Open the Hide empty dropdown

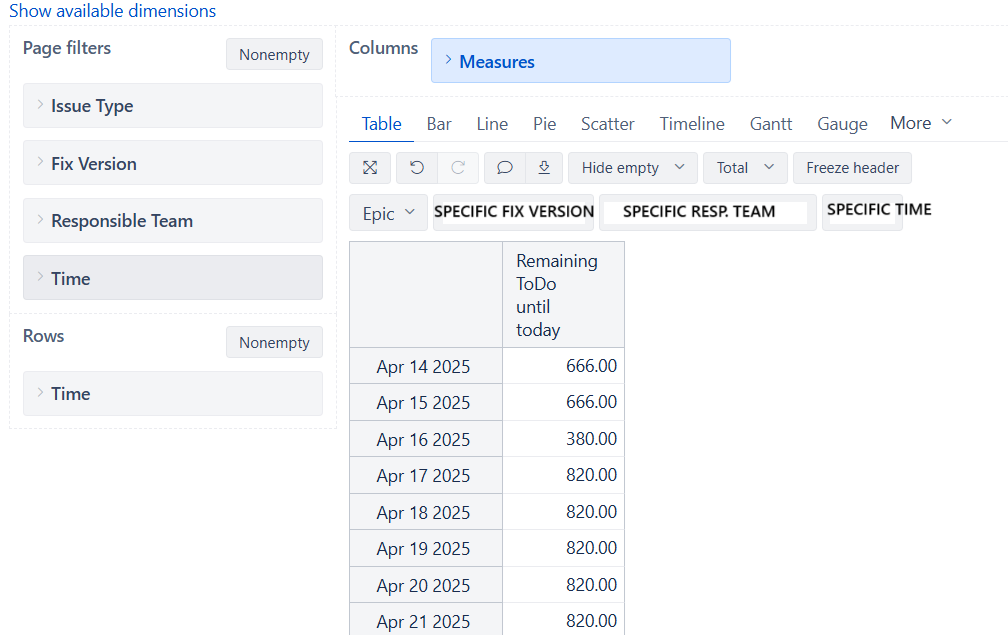coord(632,168)
